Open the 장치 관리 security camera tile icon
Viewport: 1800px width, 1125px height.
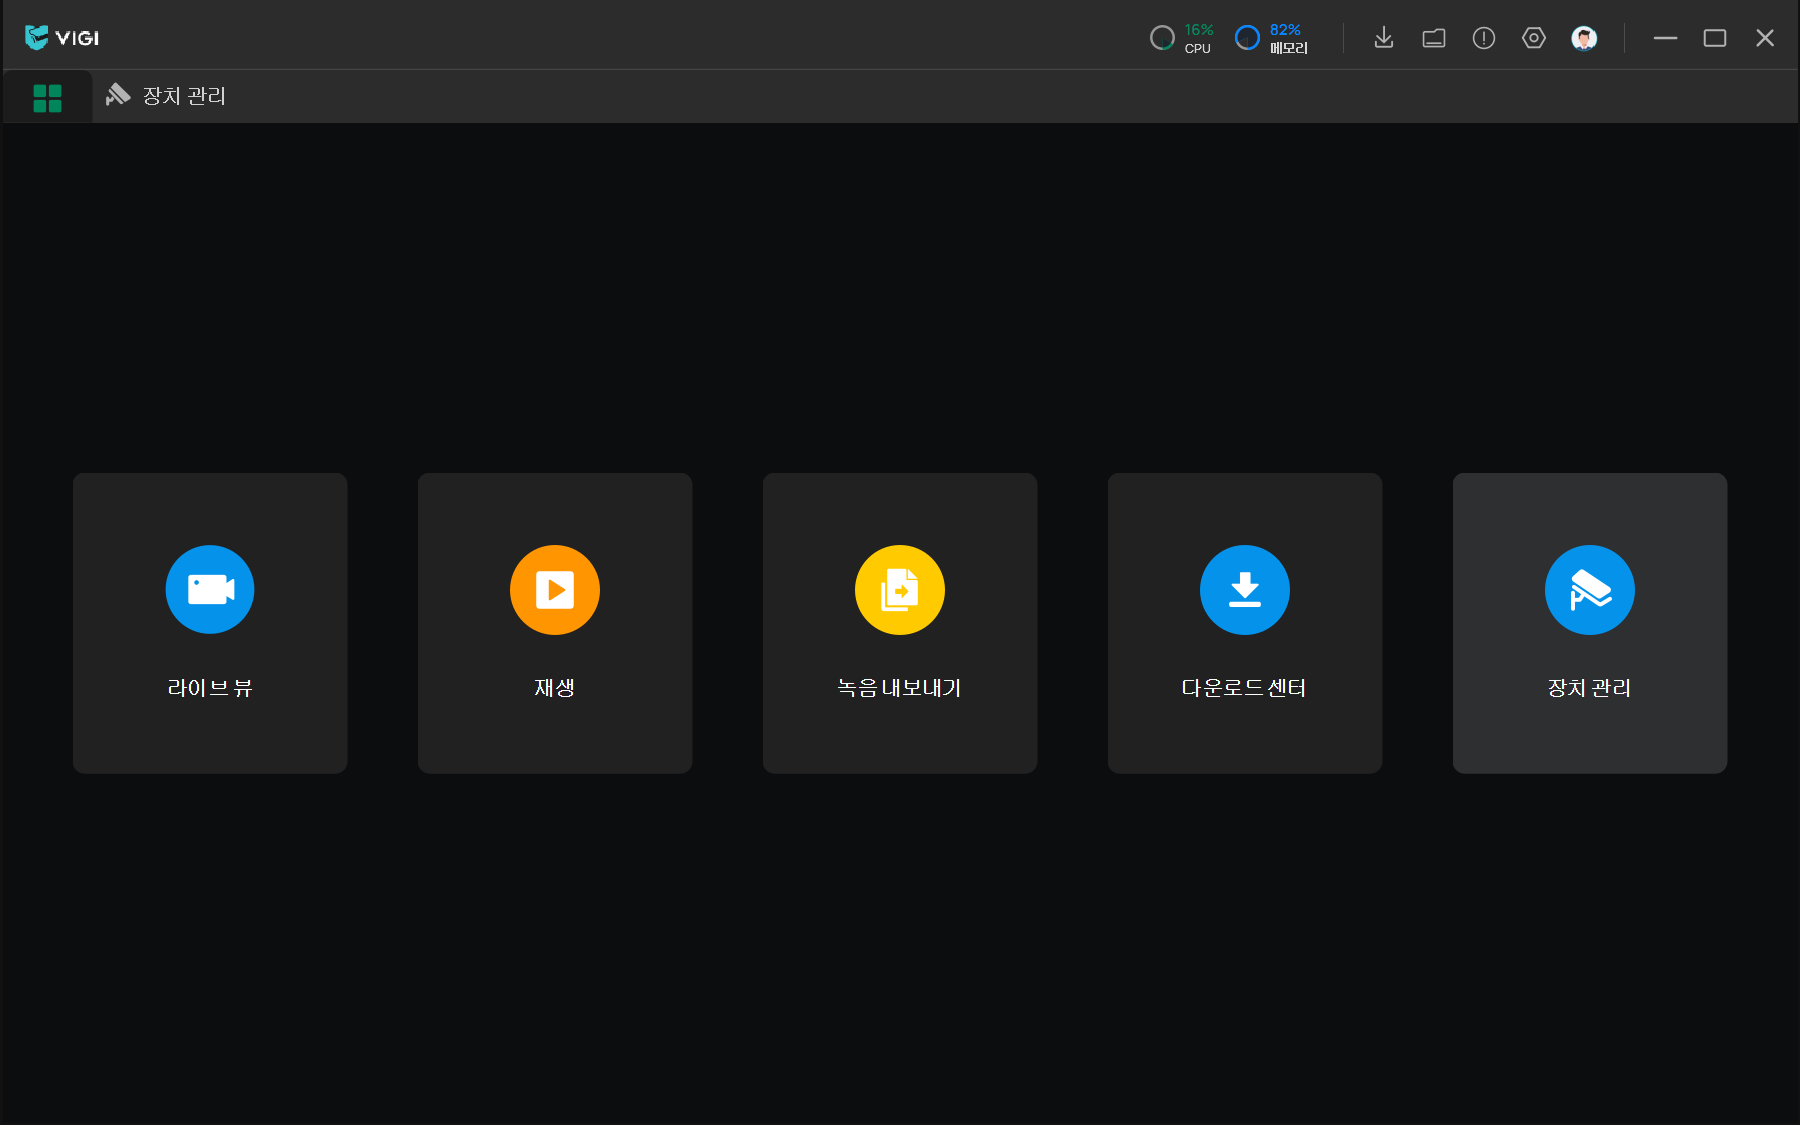(x=1590, y=589)
